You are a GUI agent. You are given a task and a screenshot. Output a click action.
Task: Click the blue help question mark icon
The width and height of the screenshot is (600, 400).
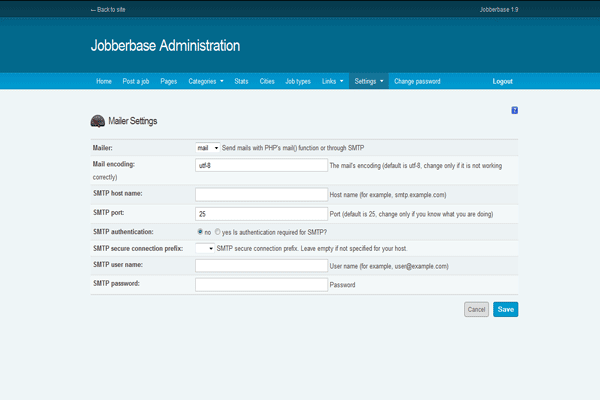click(514, 109)
